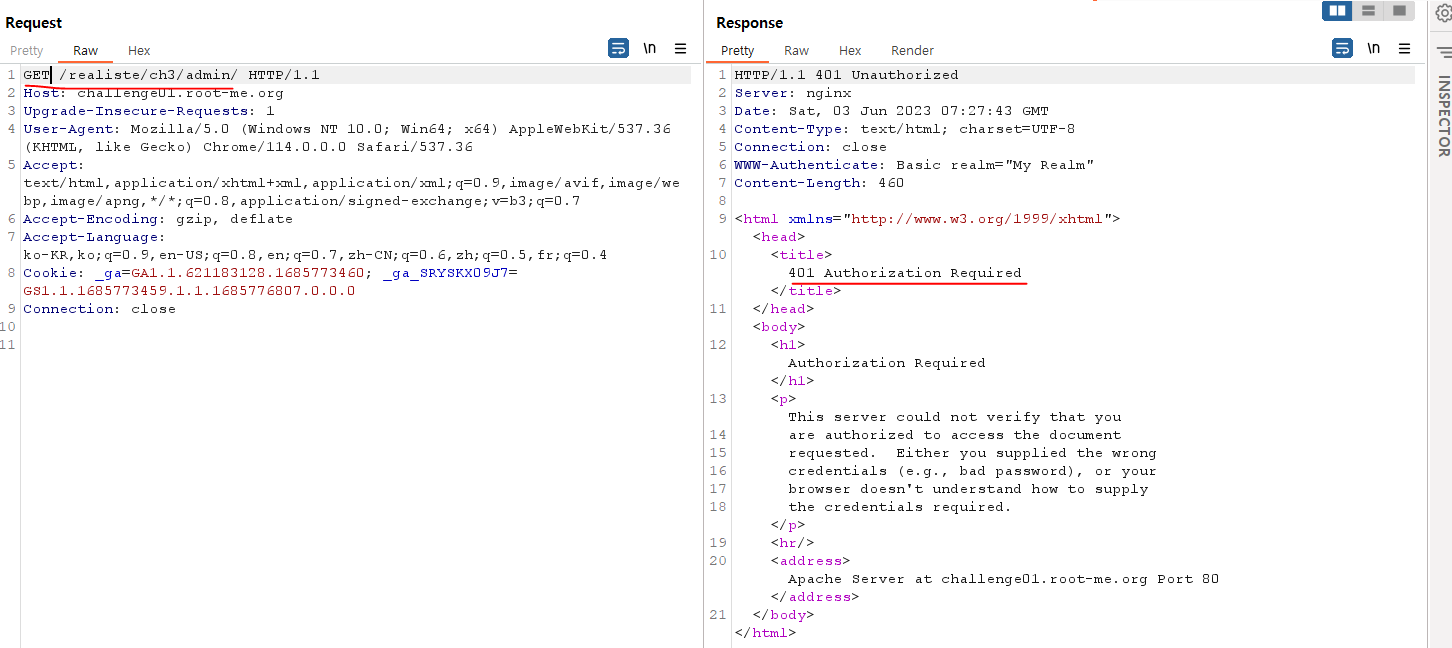Toggle word wrap in the Request panel
Image resolution: width=1452 pixels, height=648 pixels.
(x=618, y=48)
